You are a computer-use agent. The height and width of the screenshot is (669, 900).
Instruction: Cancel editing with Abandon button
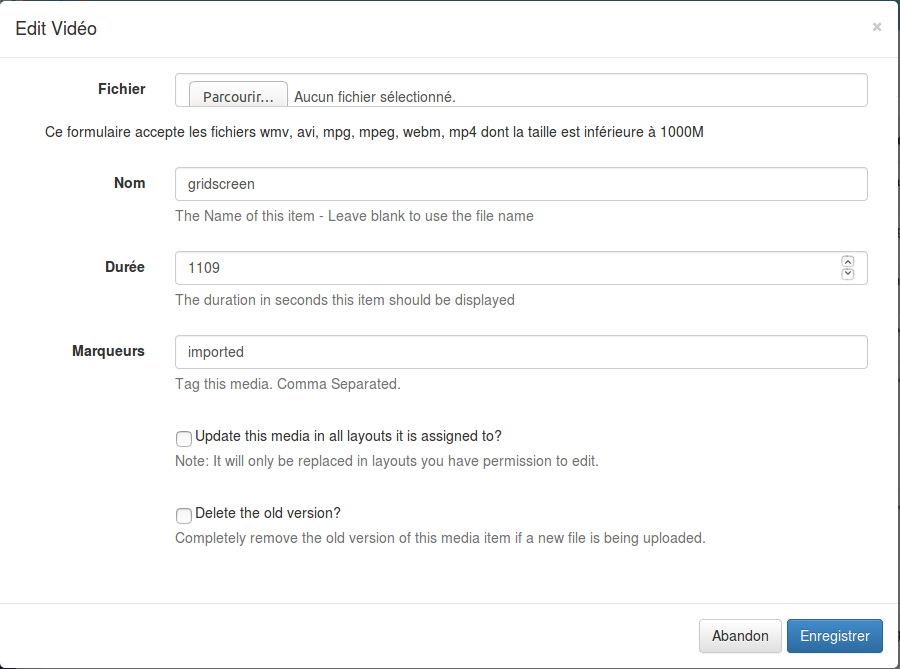(x=740, y=636)
